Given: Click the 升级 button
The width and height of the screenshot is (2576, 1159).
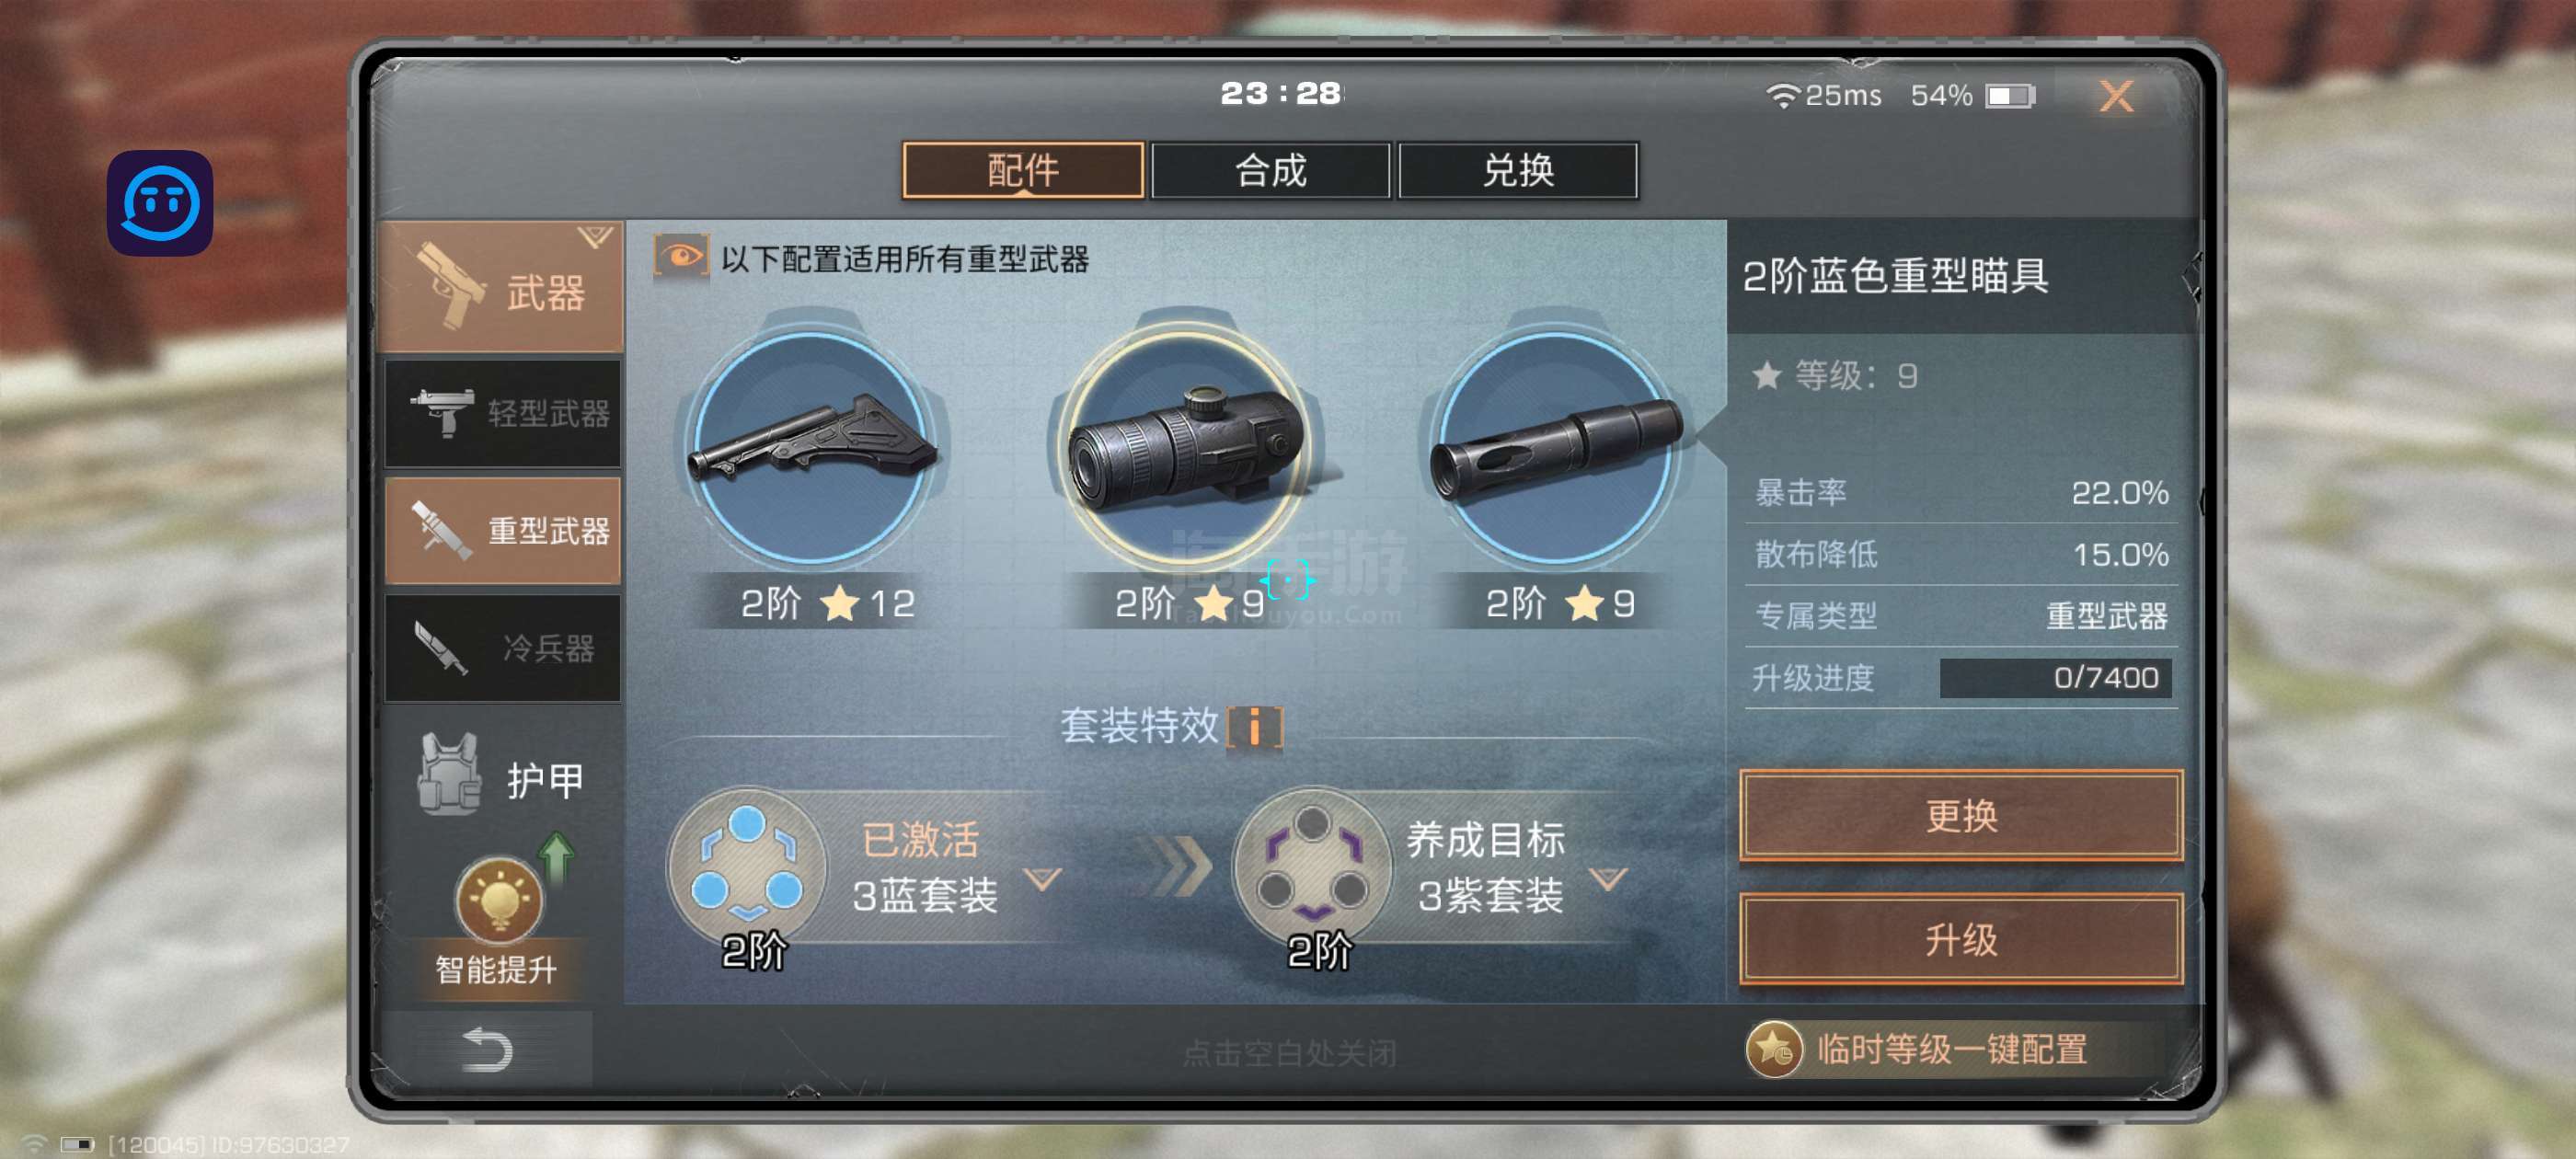Looking at the screenshot, I should (x=1960, y=939).
